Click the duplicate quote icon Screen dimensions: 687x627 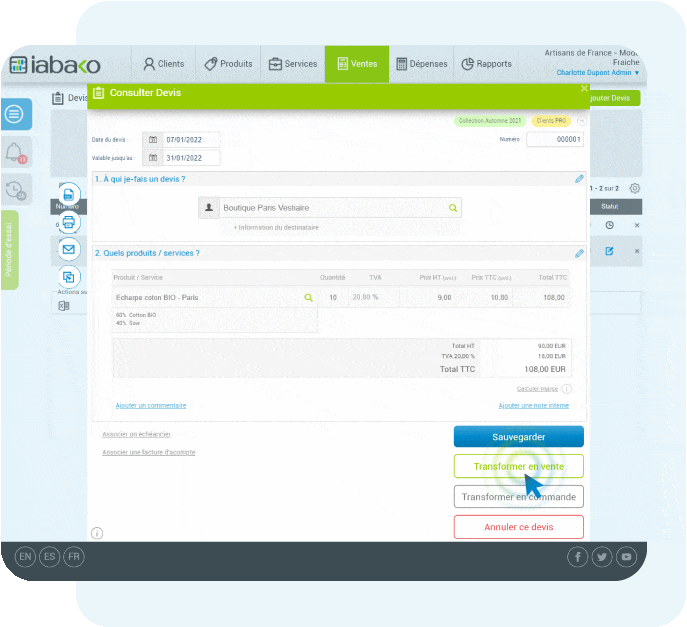[69, 277]
